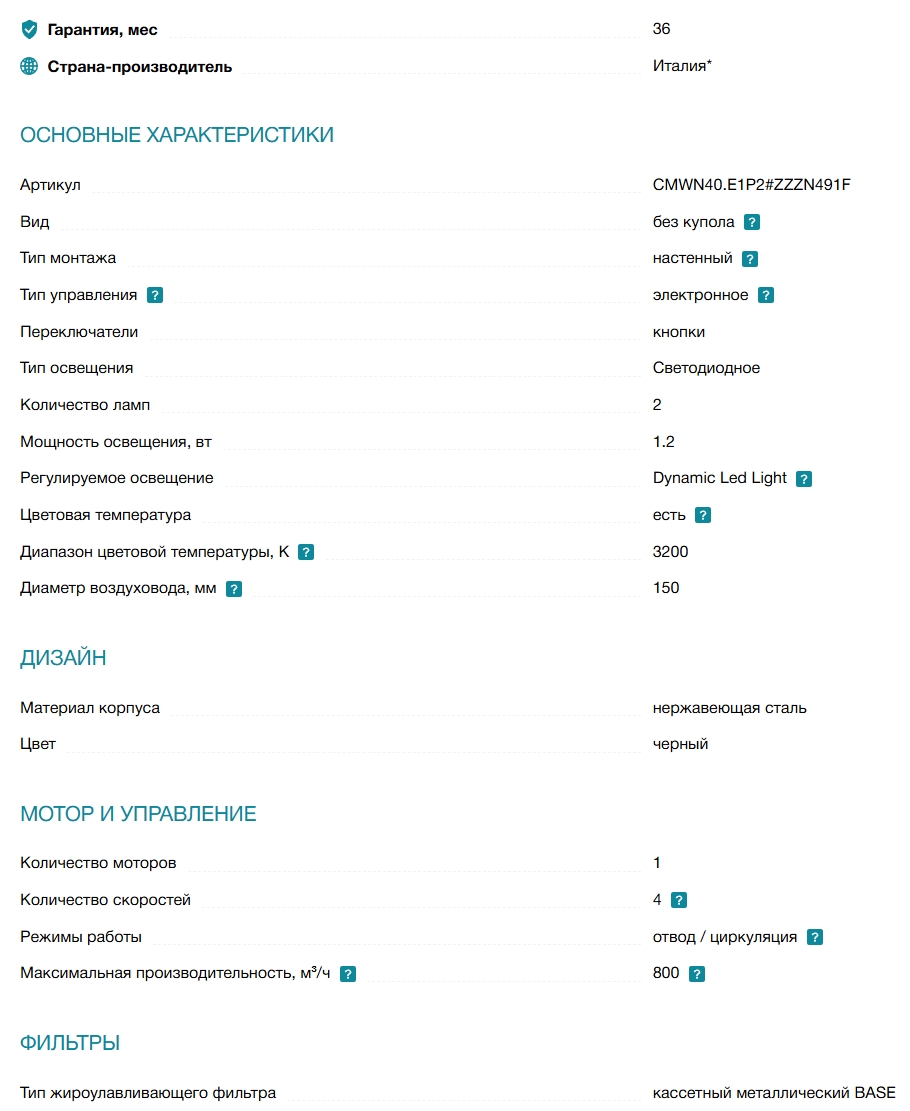Open help icon for 'Диаметр воздуховода, мм'
The height and width of the screenshot is (1111, 910).
(x=233, y=589)
